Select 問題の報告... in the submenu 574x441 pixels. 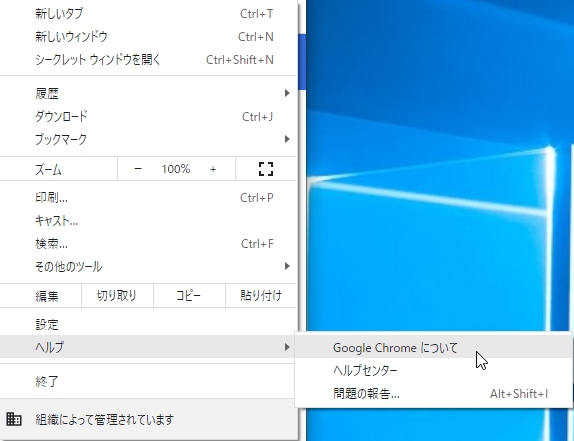(433, 394)
